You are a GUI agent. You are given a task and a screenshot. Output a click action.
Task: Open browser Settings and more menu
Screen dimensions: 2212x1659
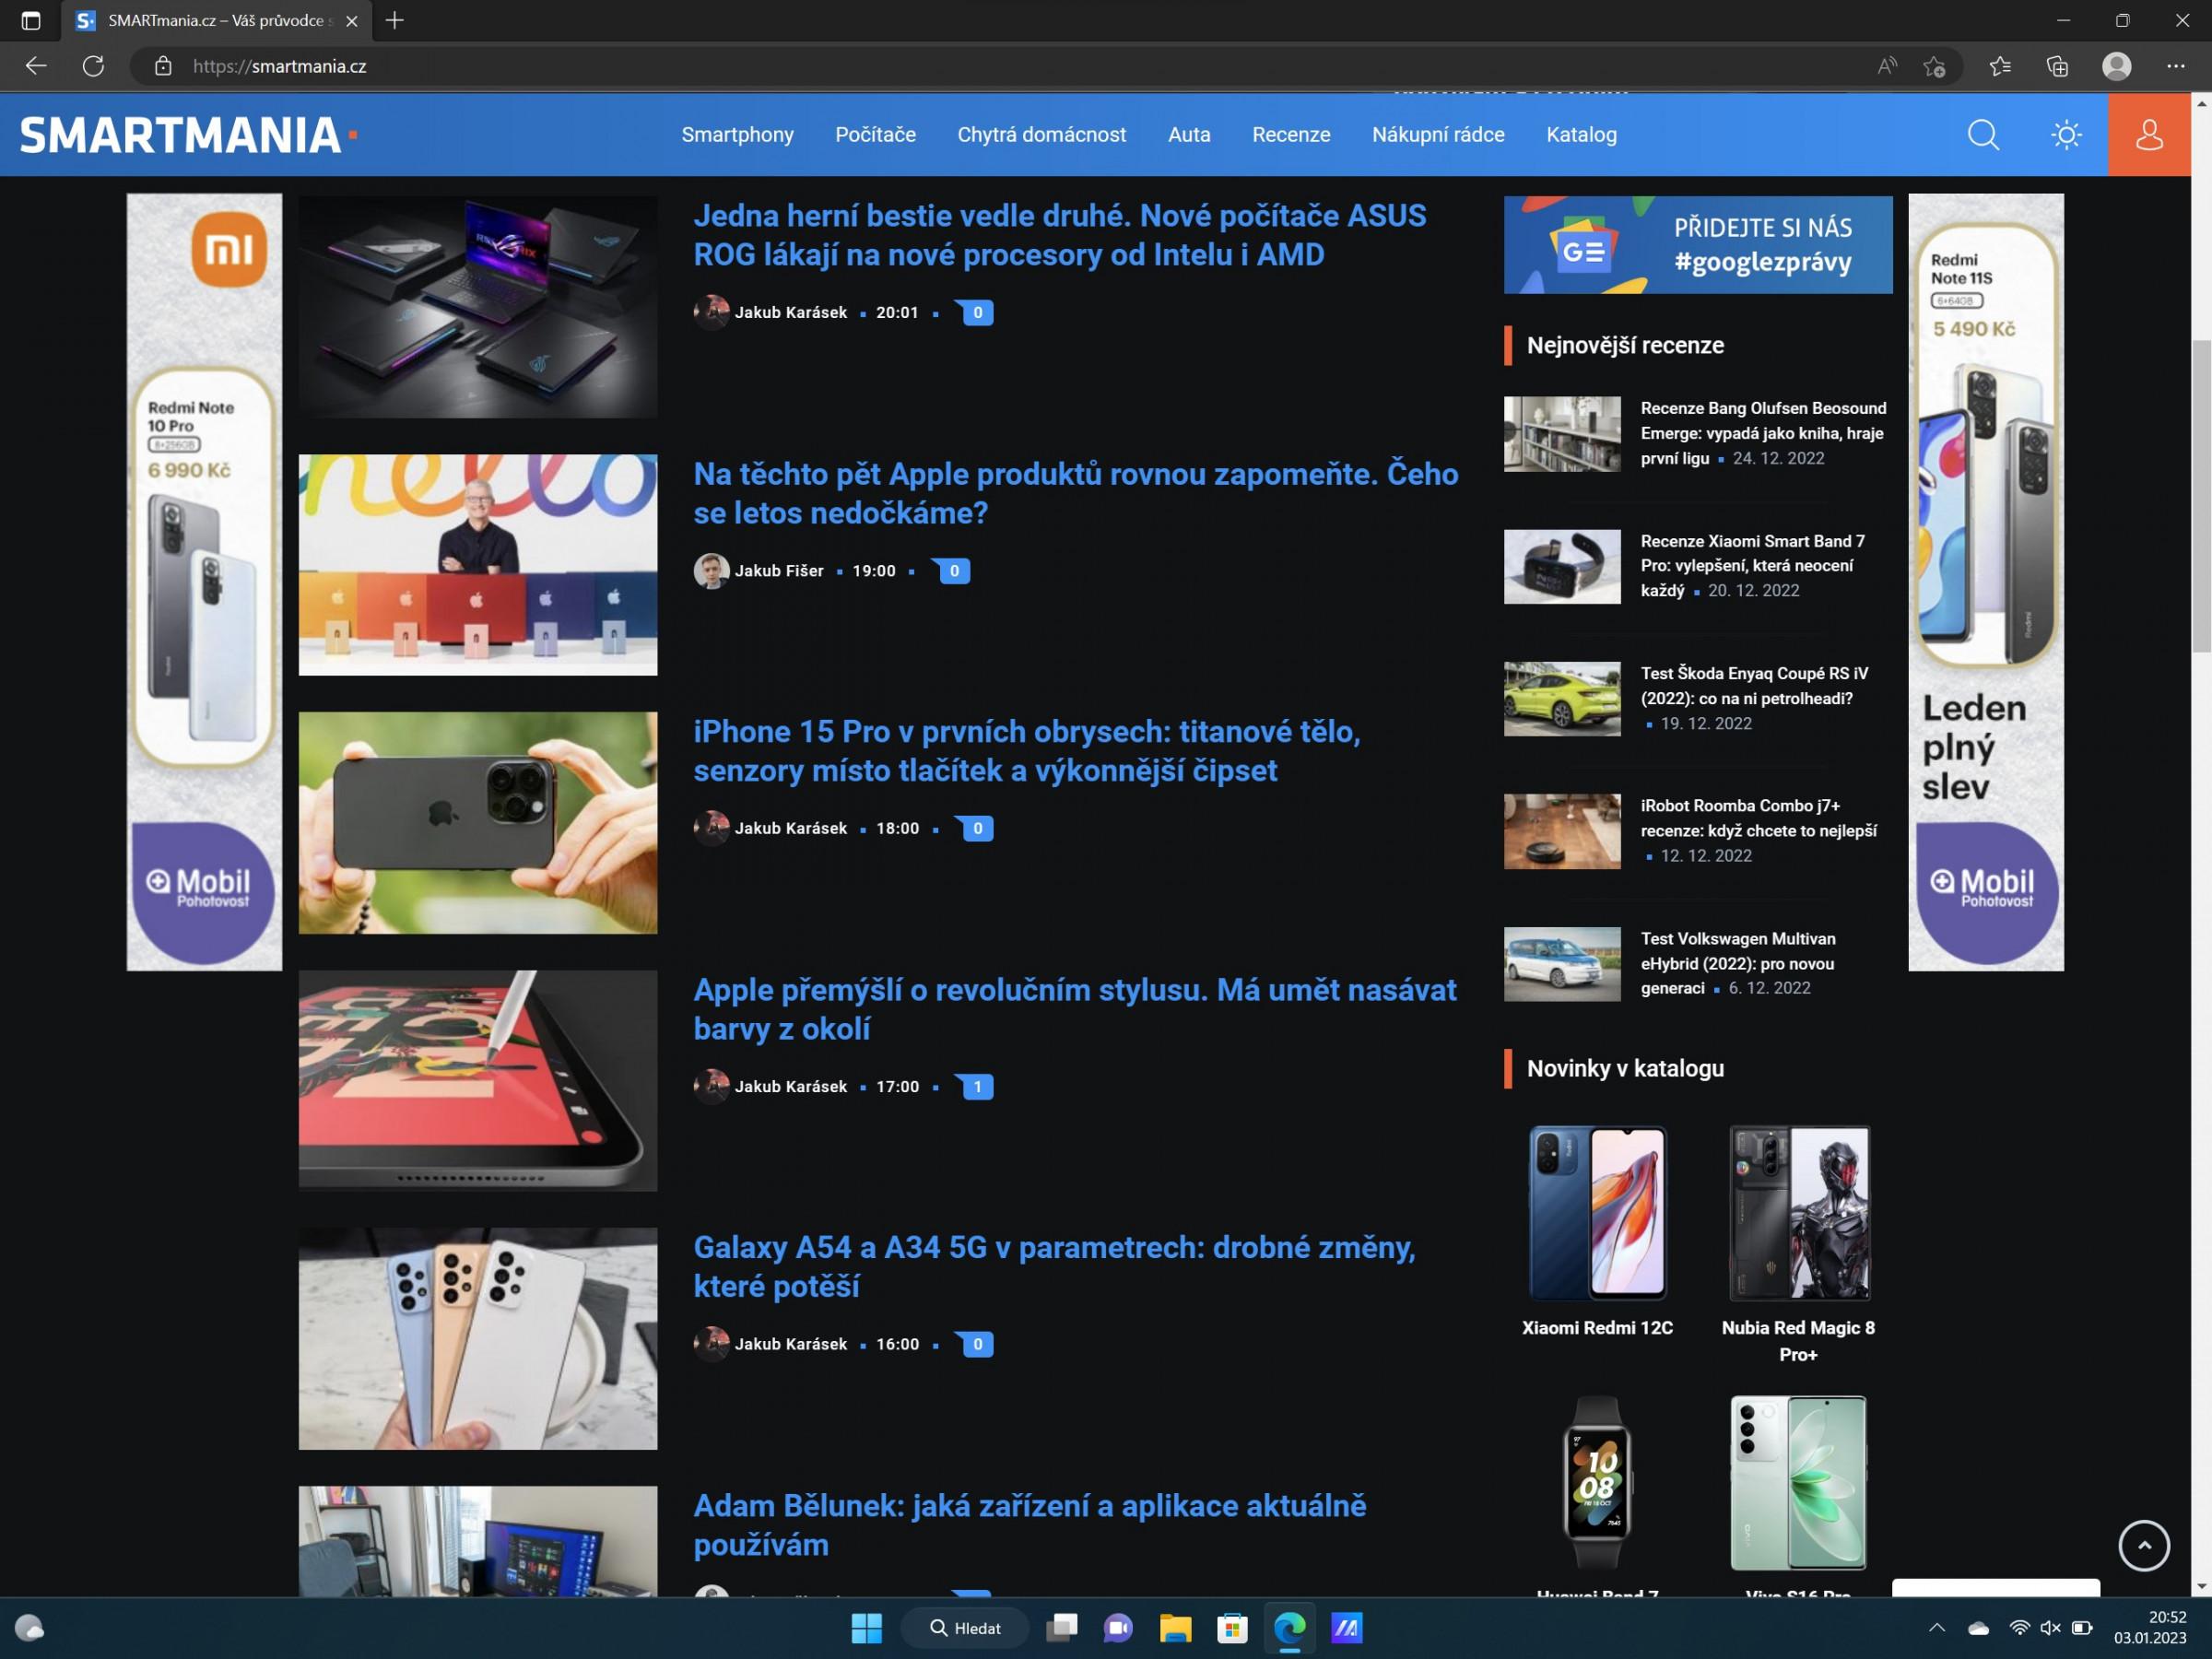coord(2176,66)
